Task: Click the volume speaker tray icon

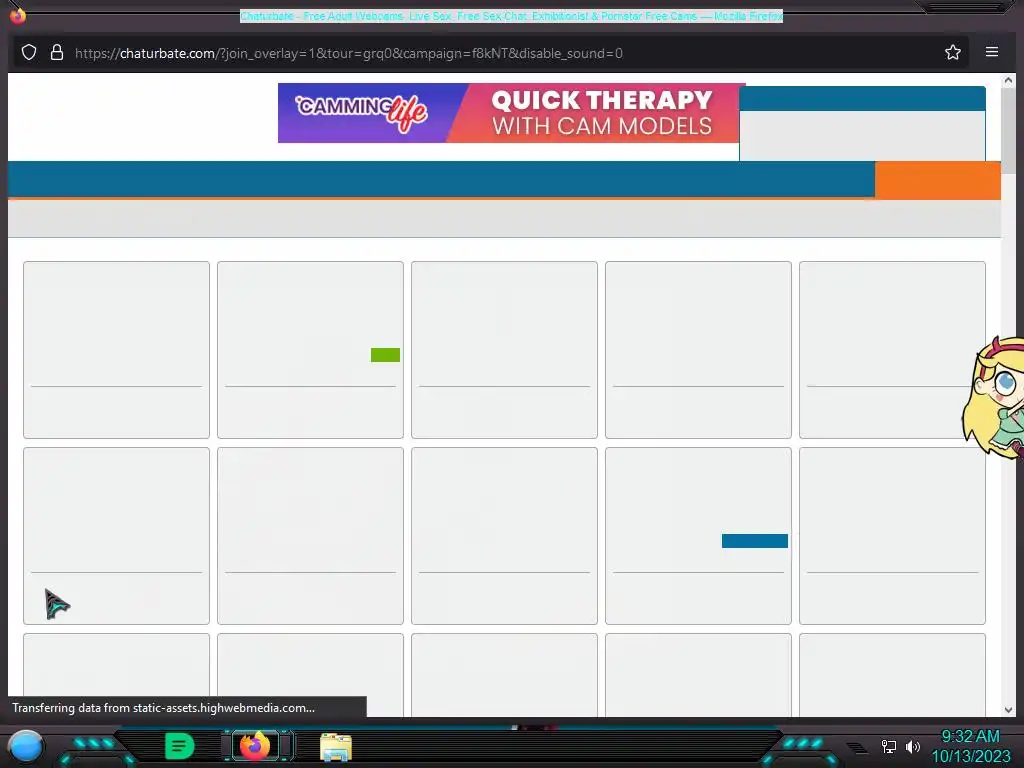Action: [x=913, y=746]
